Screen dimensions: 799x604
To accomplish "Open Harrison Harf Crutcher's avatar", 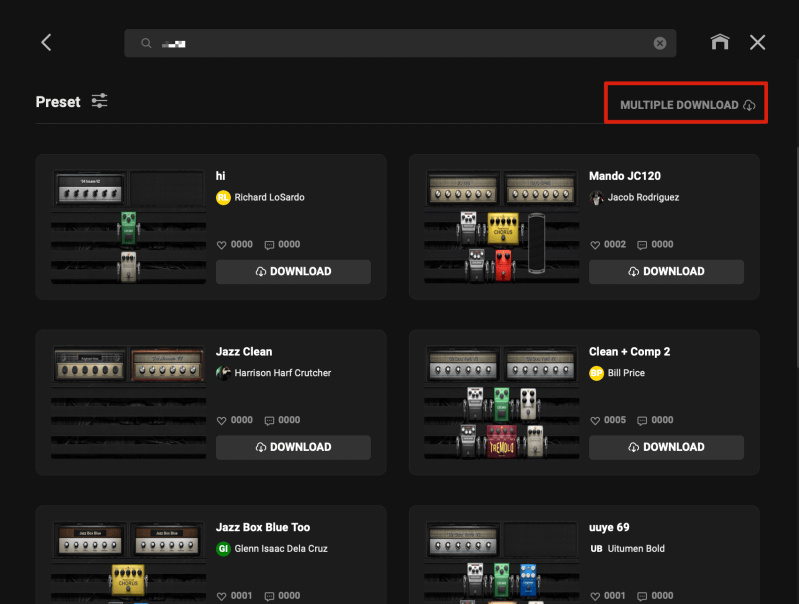I will 223,373.
